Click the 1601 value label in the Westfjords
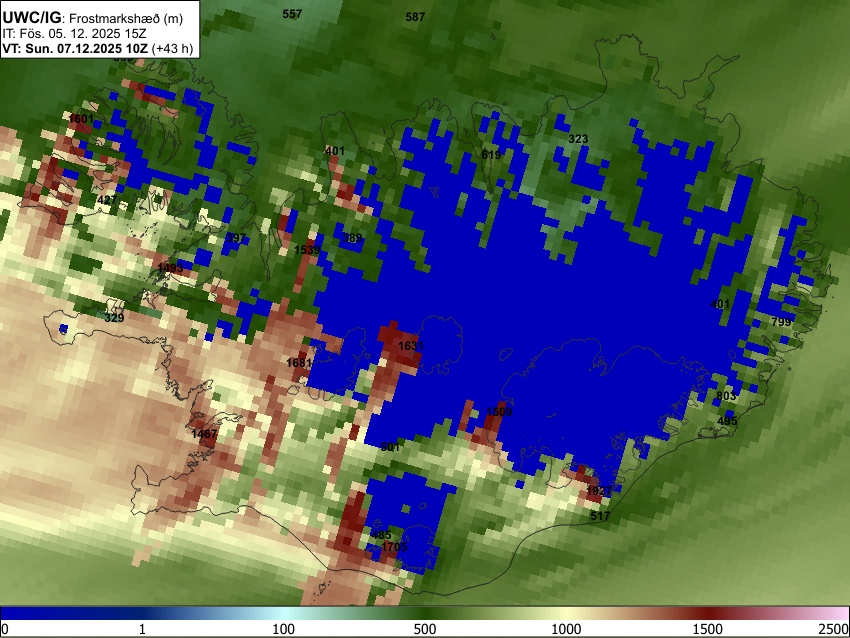 tap(81, 119)
